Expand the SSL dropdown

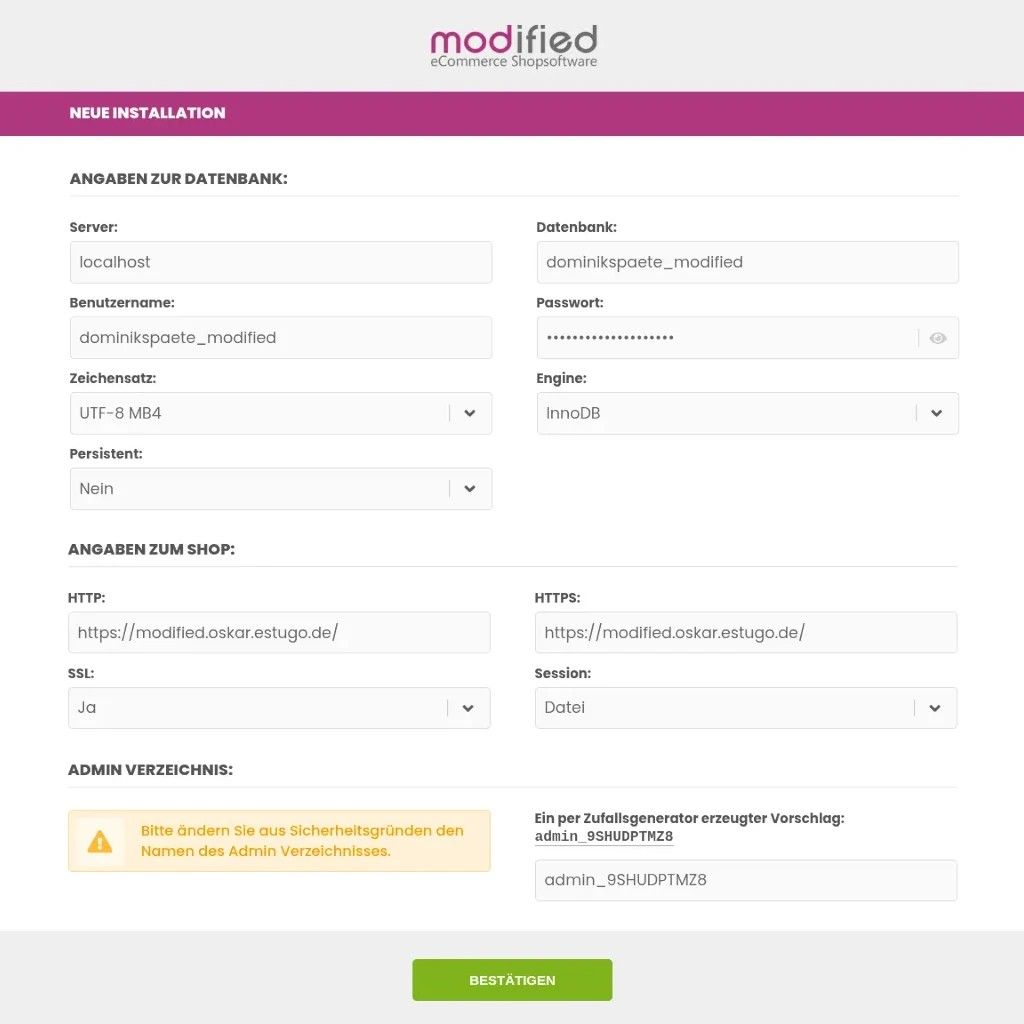(x=260, y=708)
